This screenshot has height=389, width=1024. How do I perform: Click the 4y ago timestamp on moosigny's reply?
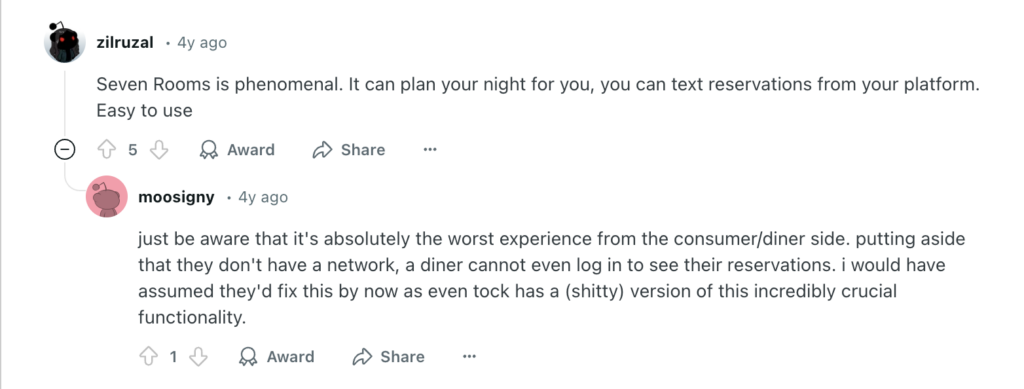(263, 197)
